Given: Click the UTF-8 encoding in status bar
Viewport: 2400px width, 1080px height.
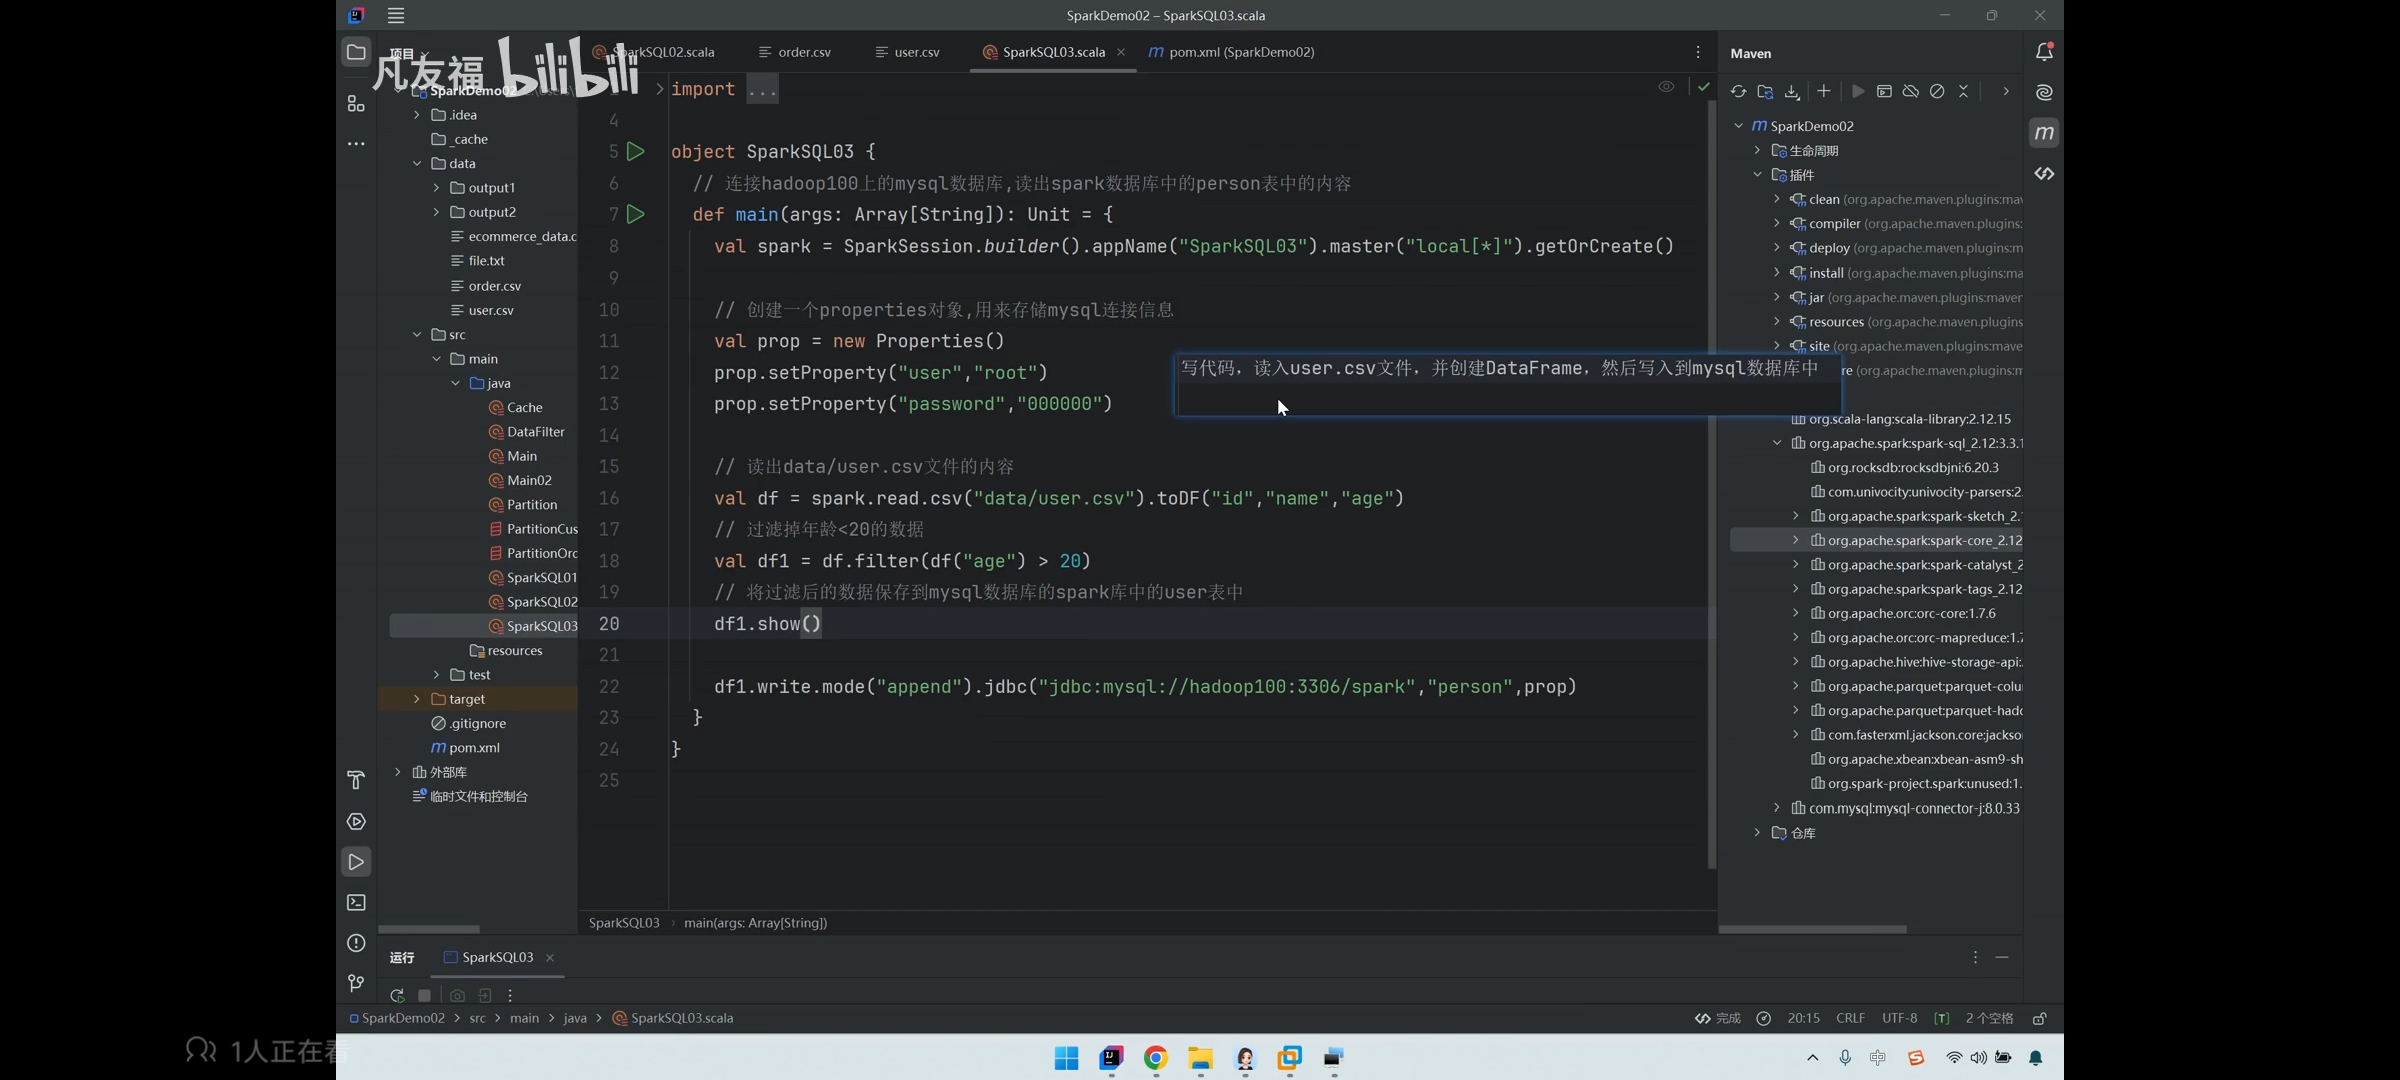Looking at the screenshot, I should [x=1899, y=1018].
